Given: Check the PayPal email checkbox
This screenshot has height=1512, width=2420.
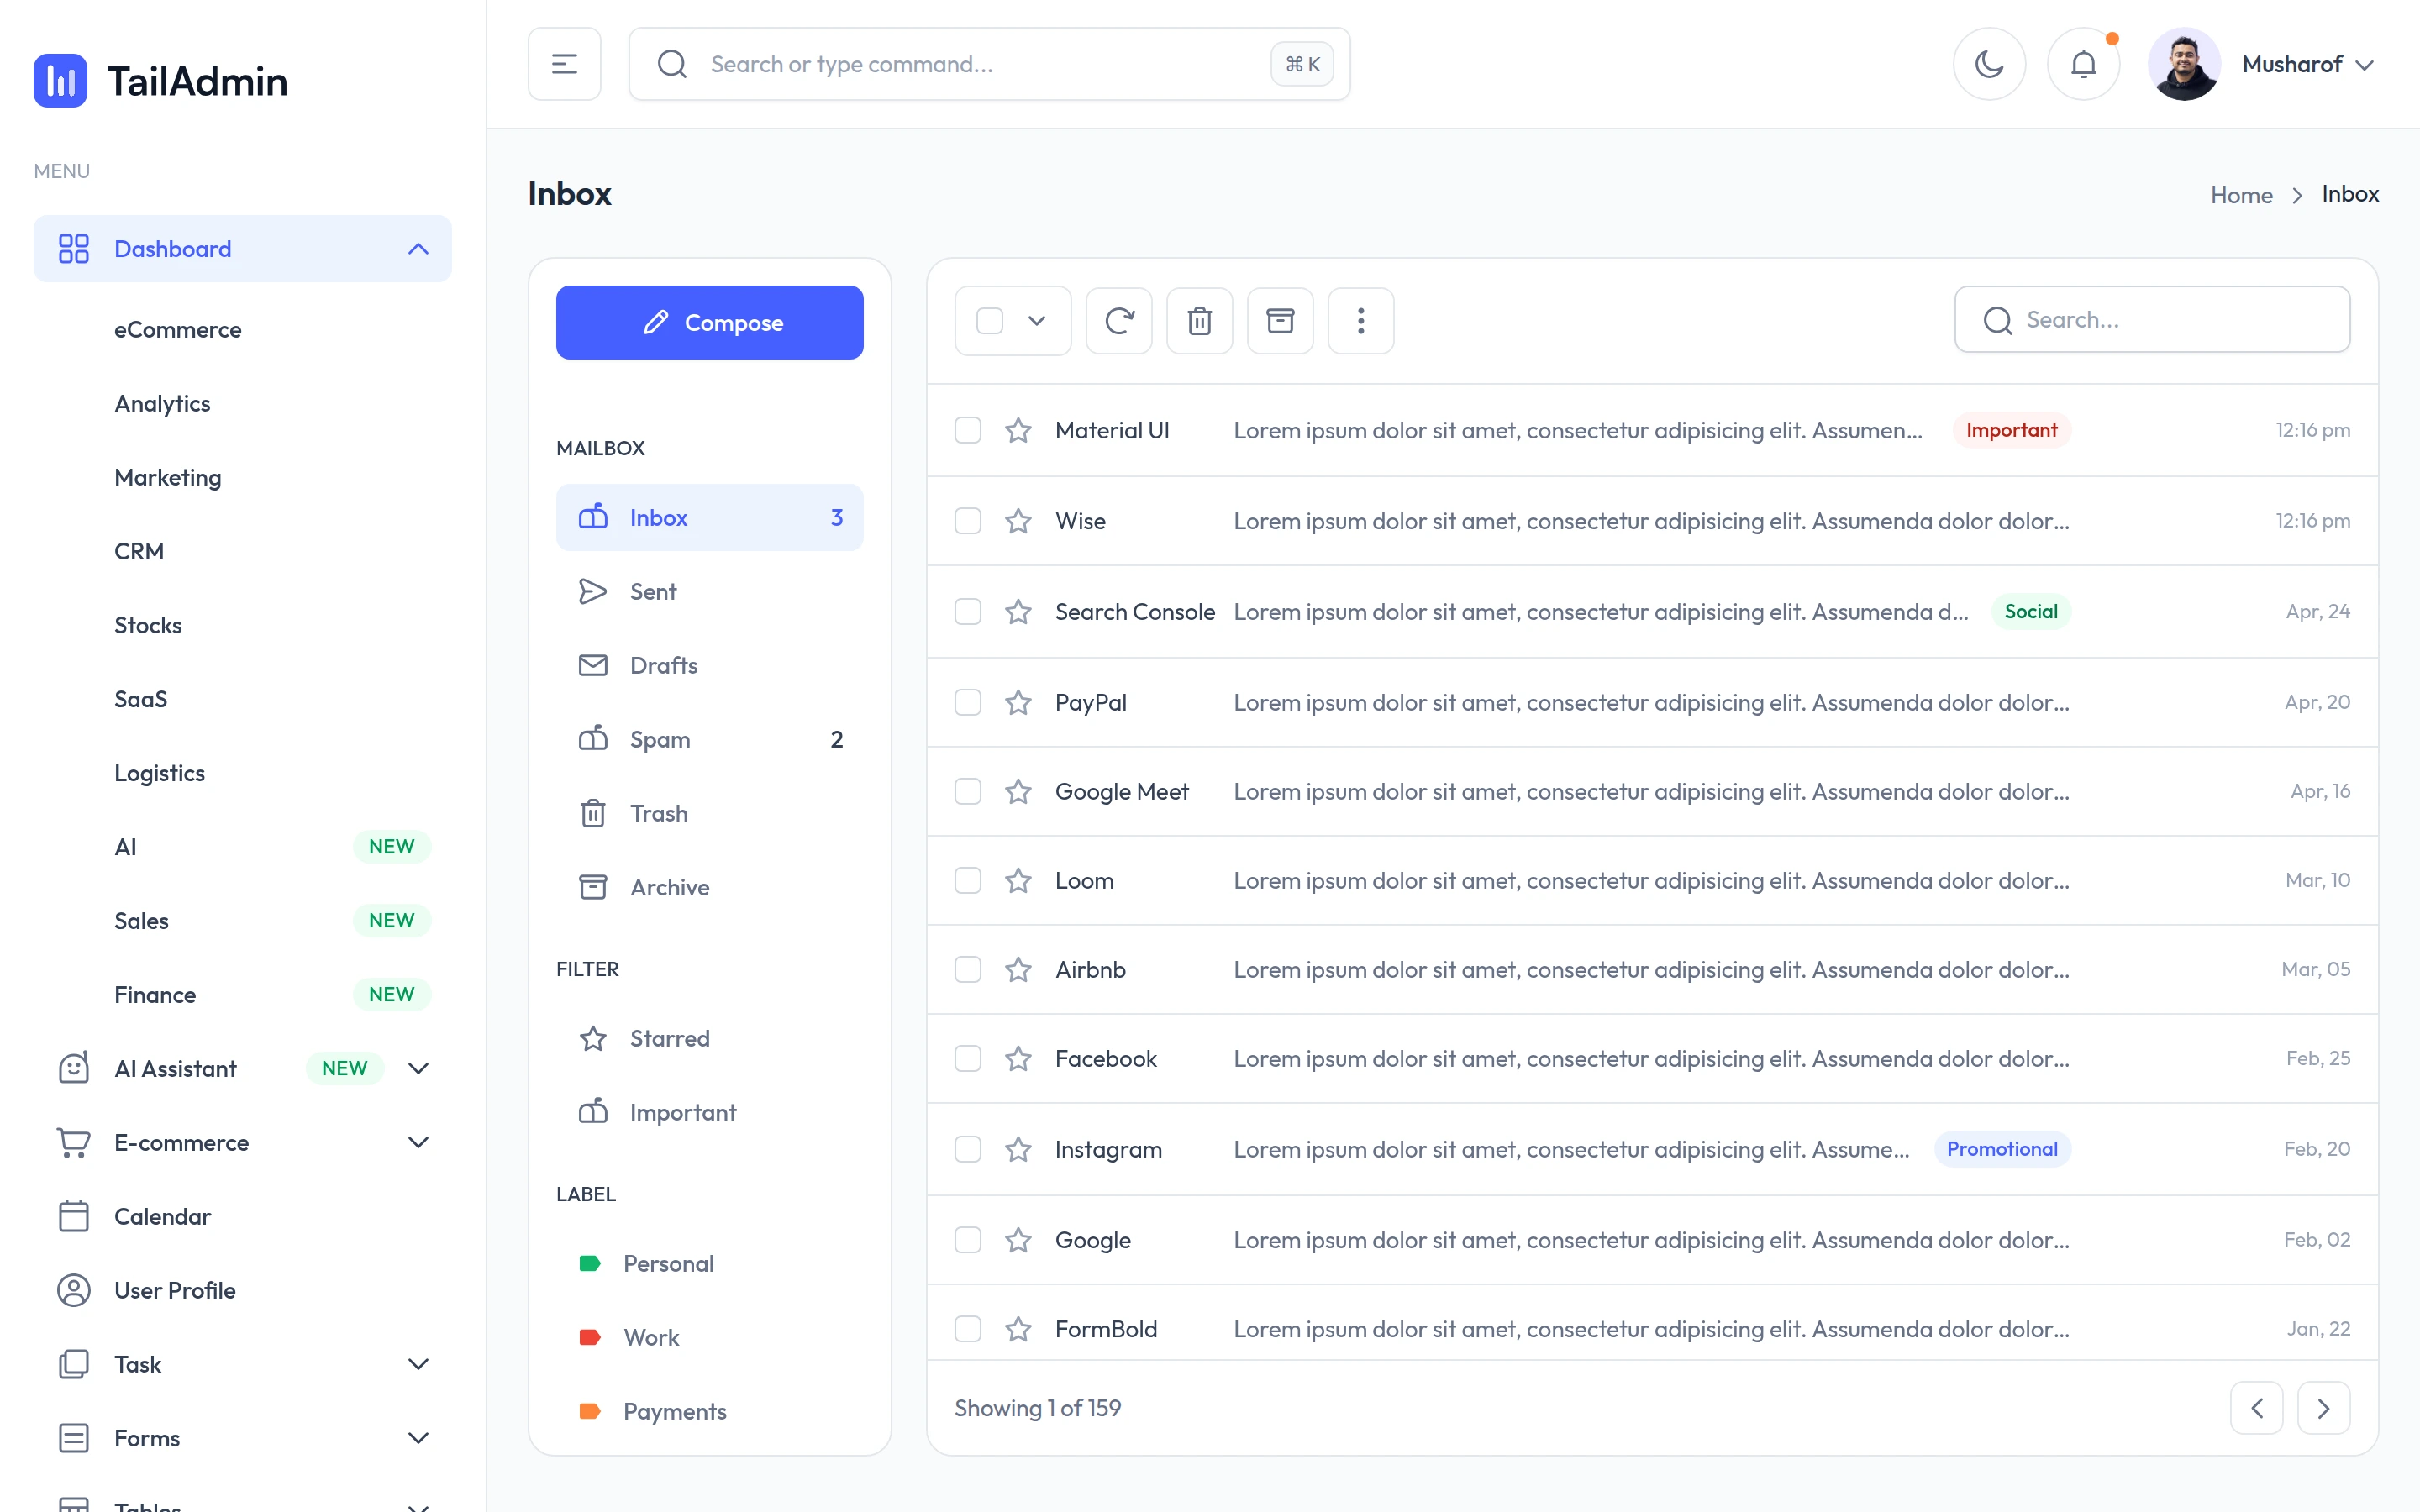Looking at the screenshot, I should 967,702.
